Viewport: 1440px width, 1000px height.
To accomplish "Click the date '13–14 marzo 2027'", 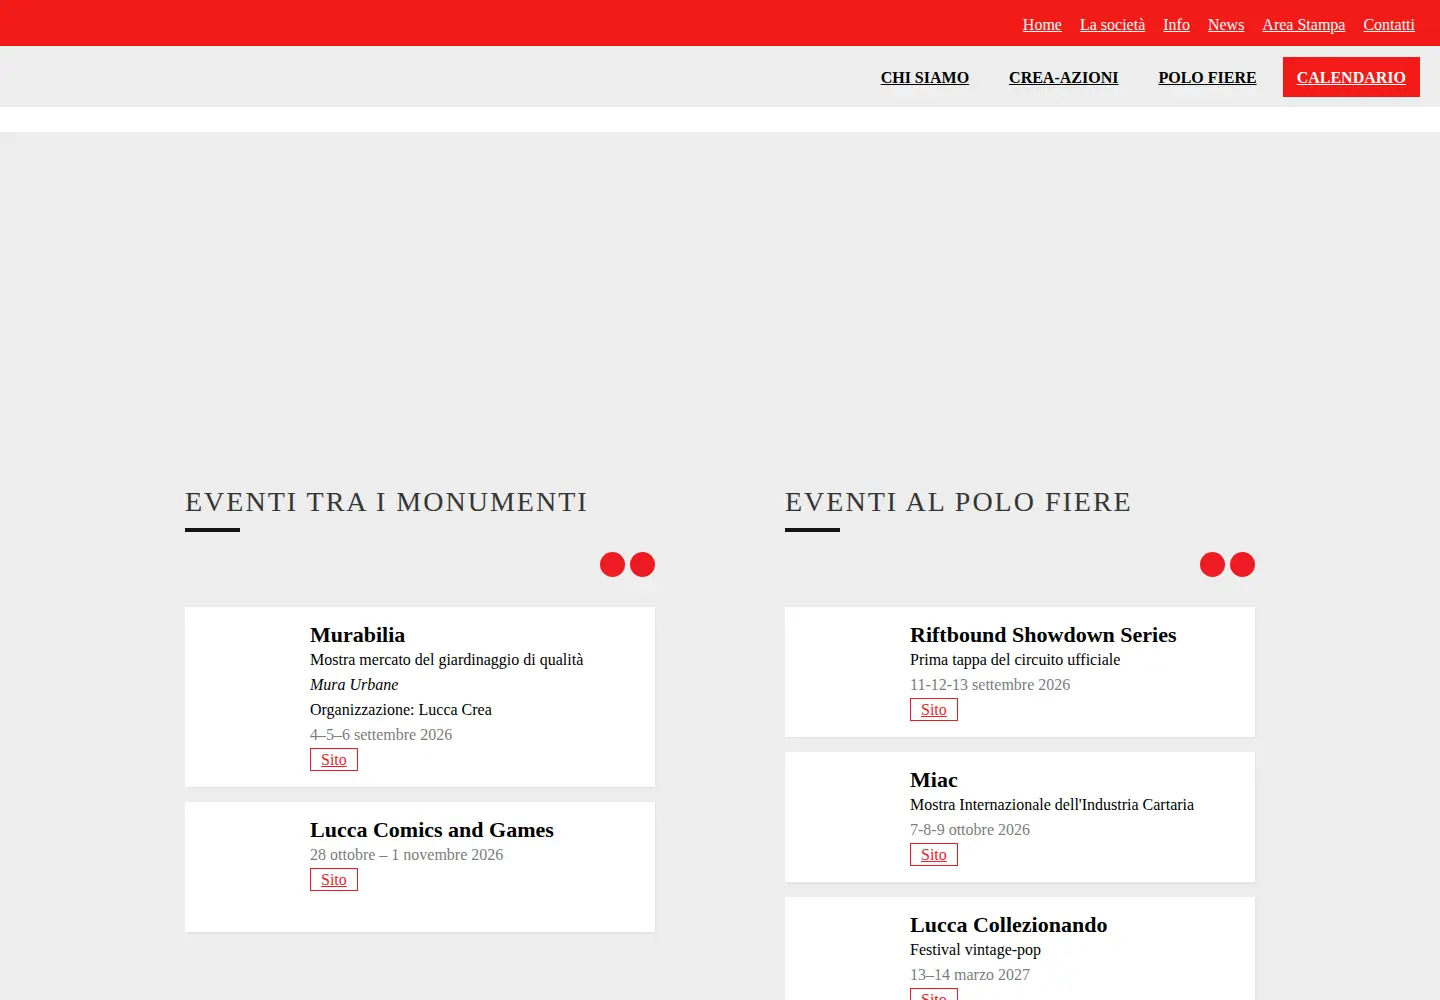I will (970, 975).
